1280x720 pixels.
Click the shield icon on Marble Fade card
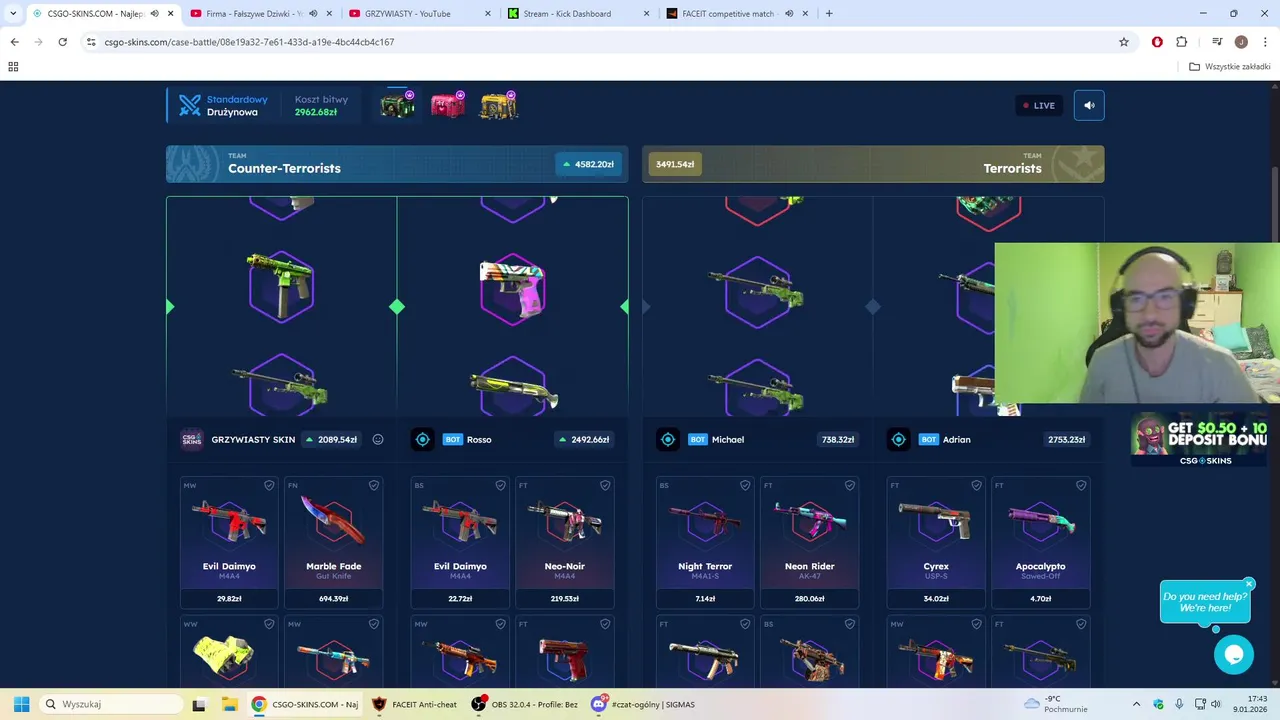pos(373,485)
